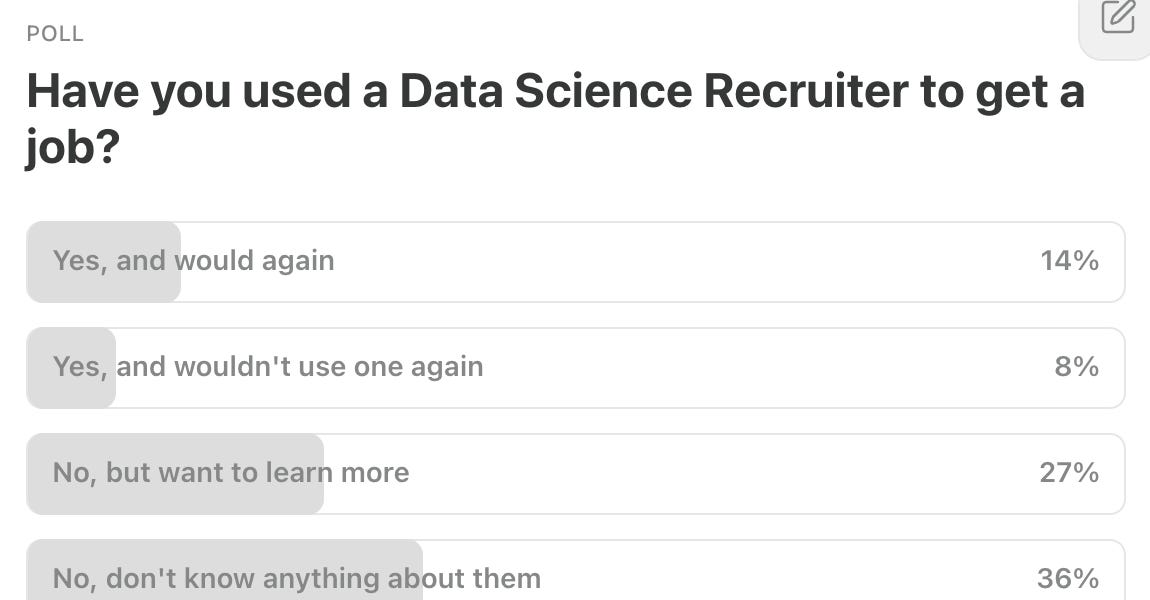Click the POLL label above the question
This screenshot has width=1150, height=600.
tap(53, 33)
